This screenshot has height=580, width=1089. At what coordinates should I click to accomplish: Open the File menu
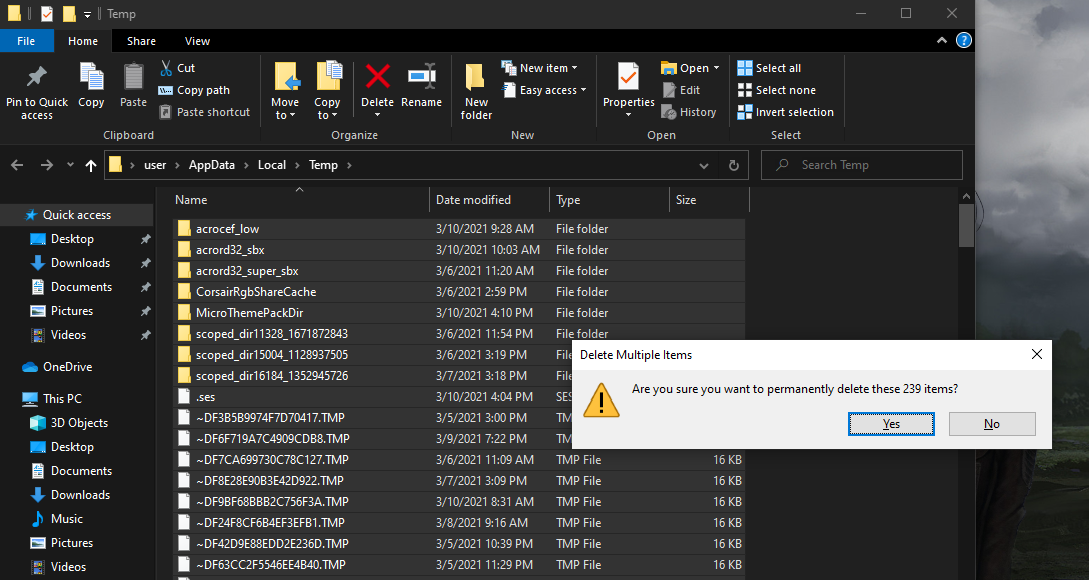pos(26,41)
